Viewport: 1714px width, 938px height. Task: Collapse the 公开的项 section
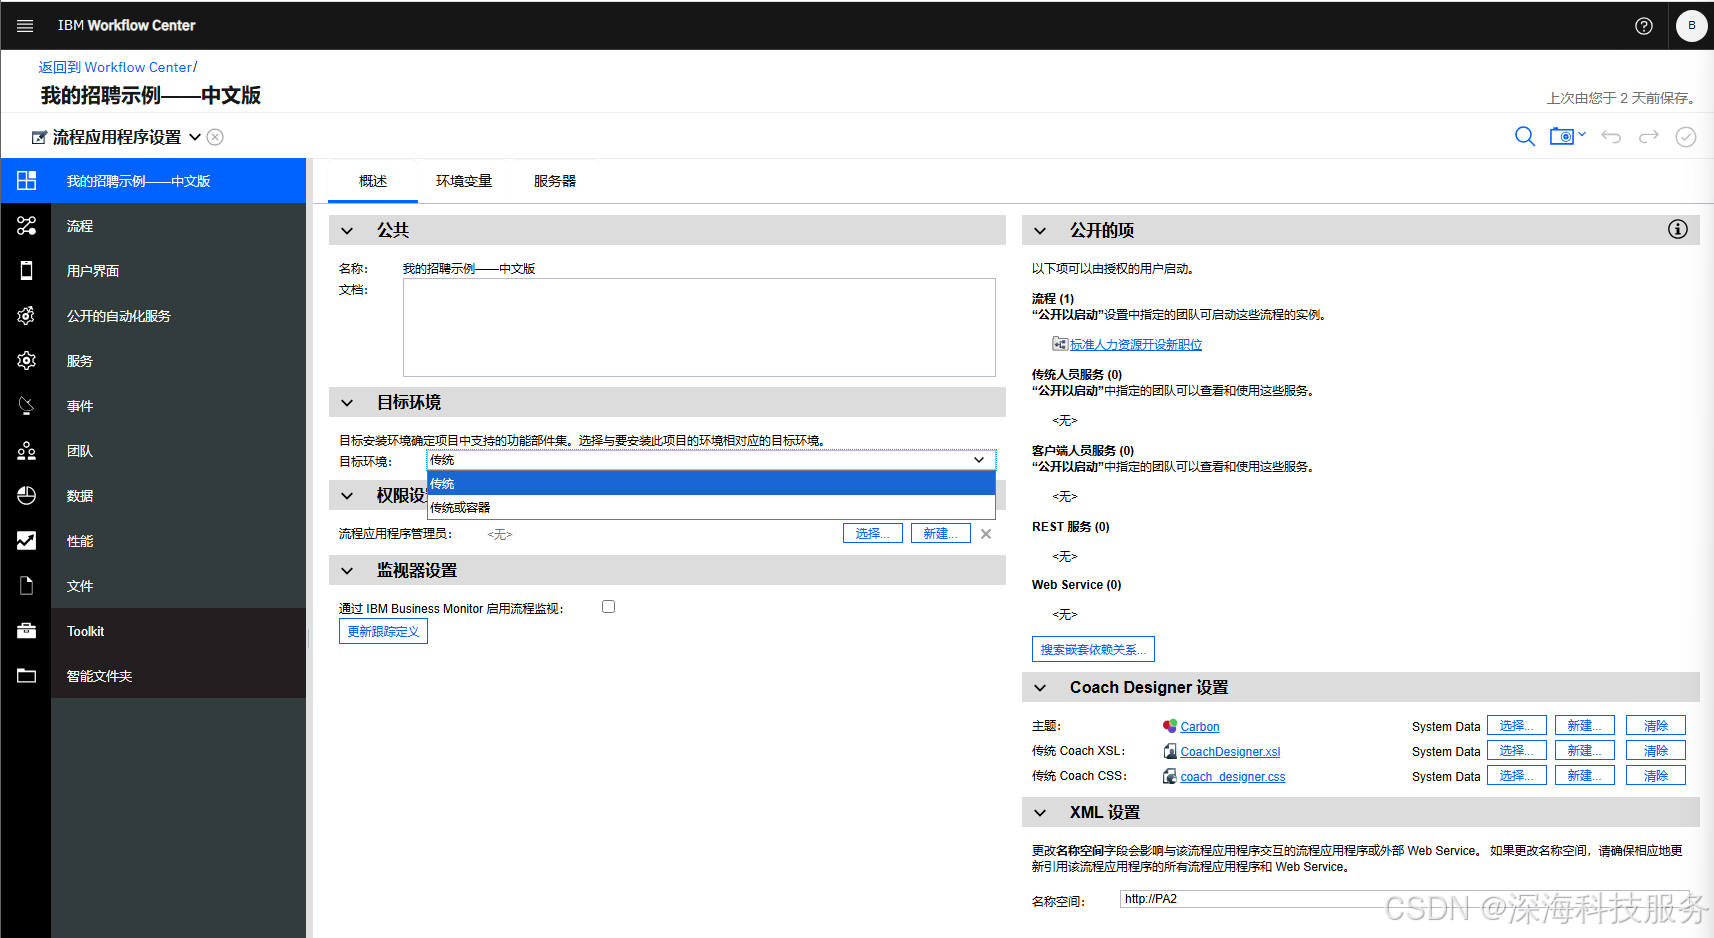(x=1040, y=231)
